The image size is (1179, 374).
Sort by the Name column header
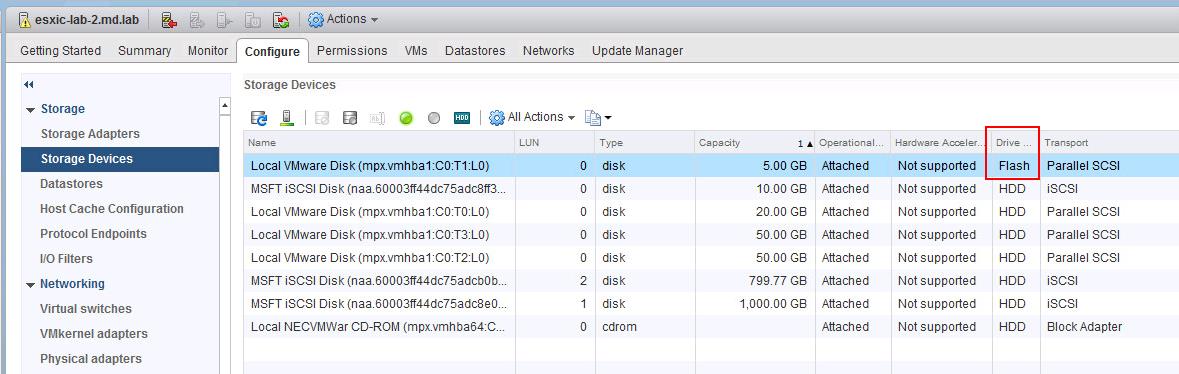(x=379, y=142)
